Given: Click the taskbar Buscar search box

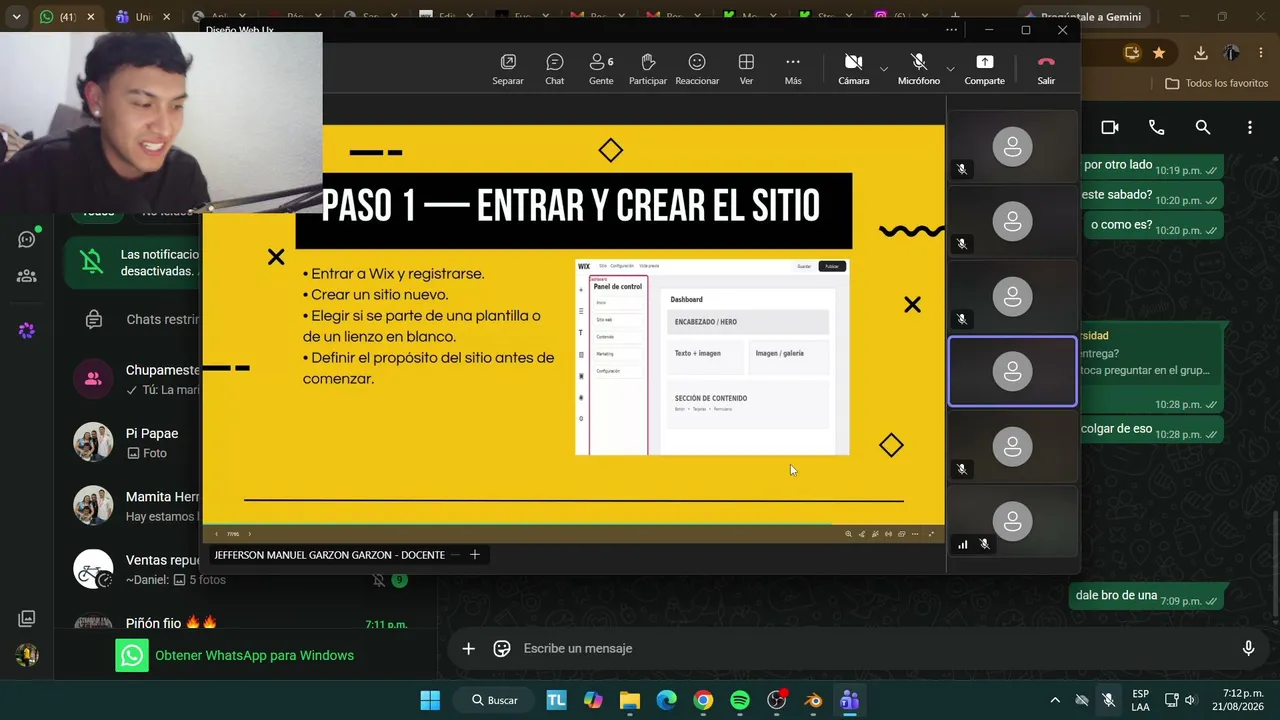Looking at the screenshot, I should coord(495,700).
